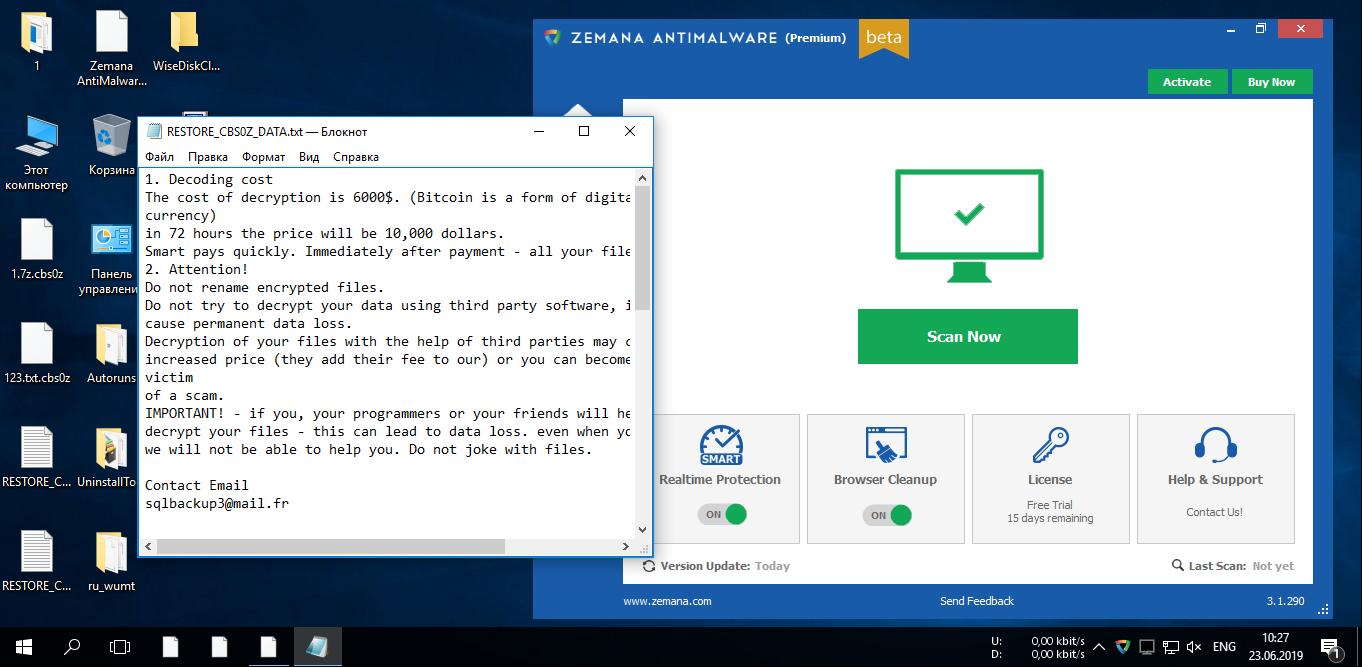The image size is (1362, 667).
Task: Click the green monitor checkmark status icon
Action: point(968,226)
